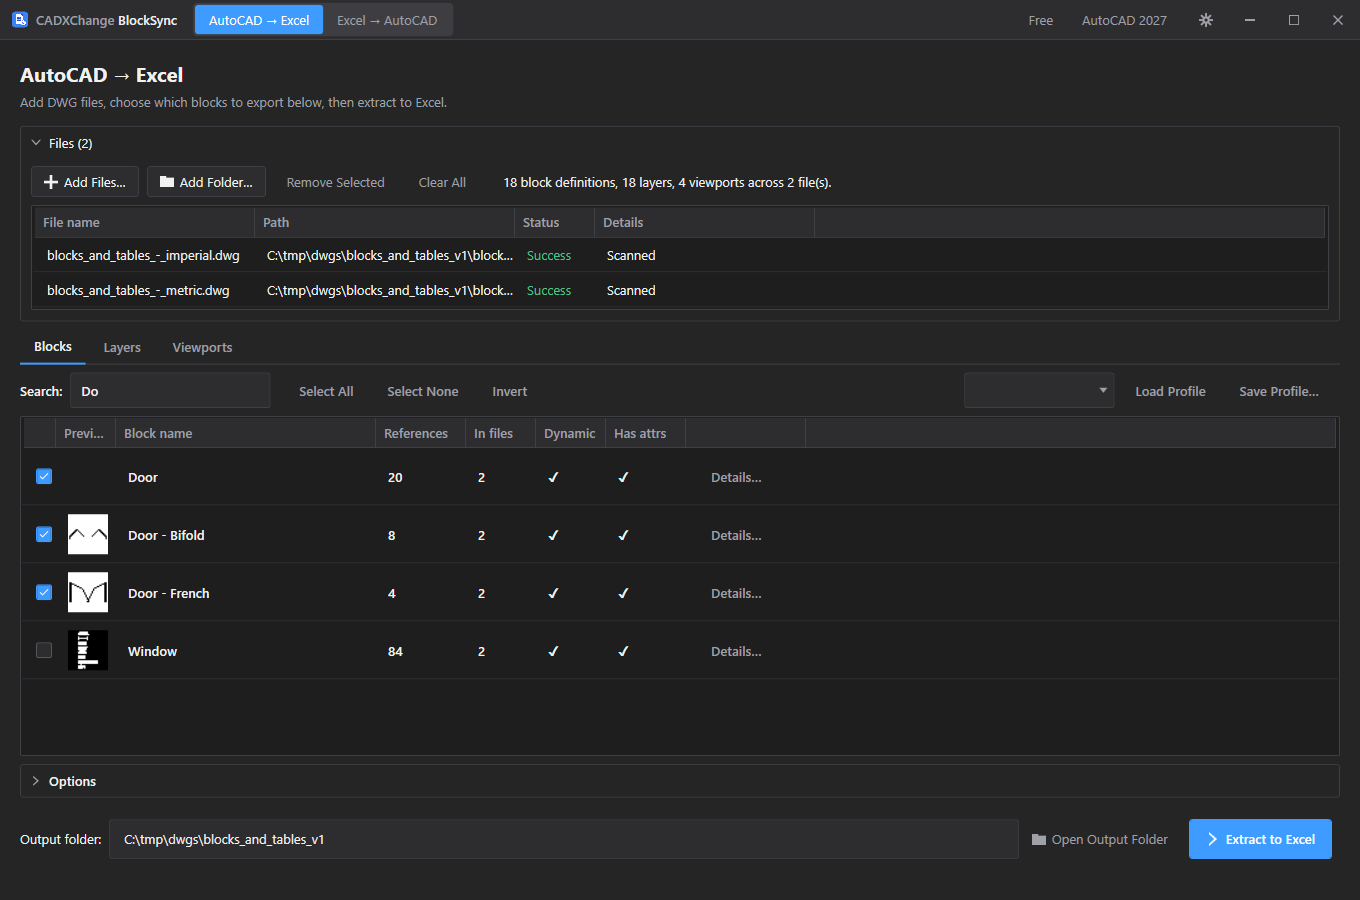The height and width of the screenshot is (900, 1360).
Task: Click the Extract to Excel button
Action: 1260,839
